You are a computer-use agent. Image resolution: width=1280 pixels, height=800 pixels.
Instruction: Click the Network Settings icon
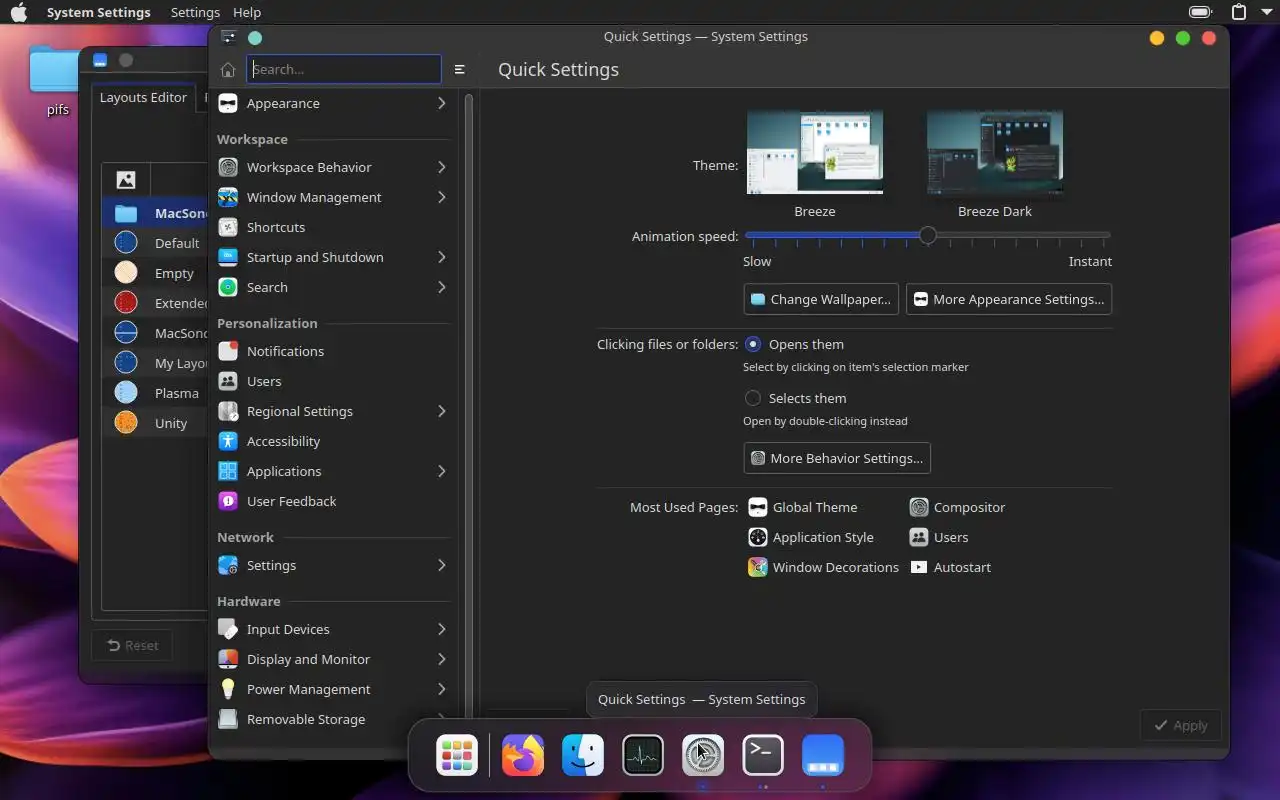pos(228,565)
